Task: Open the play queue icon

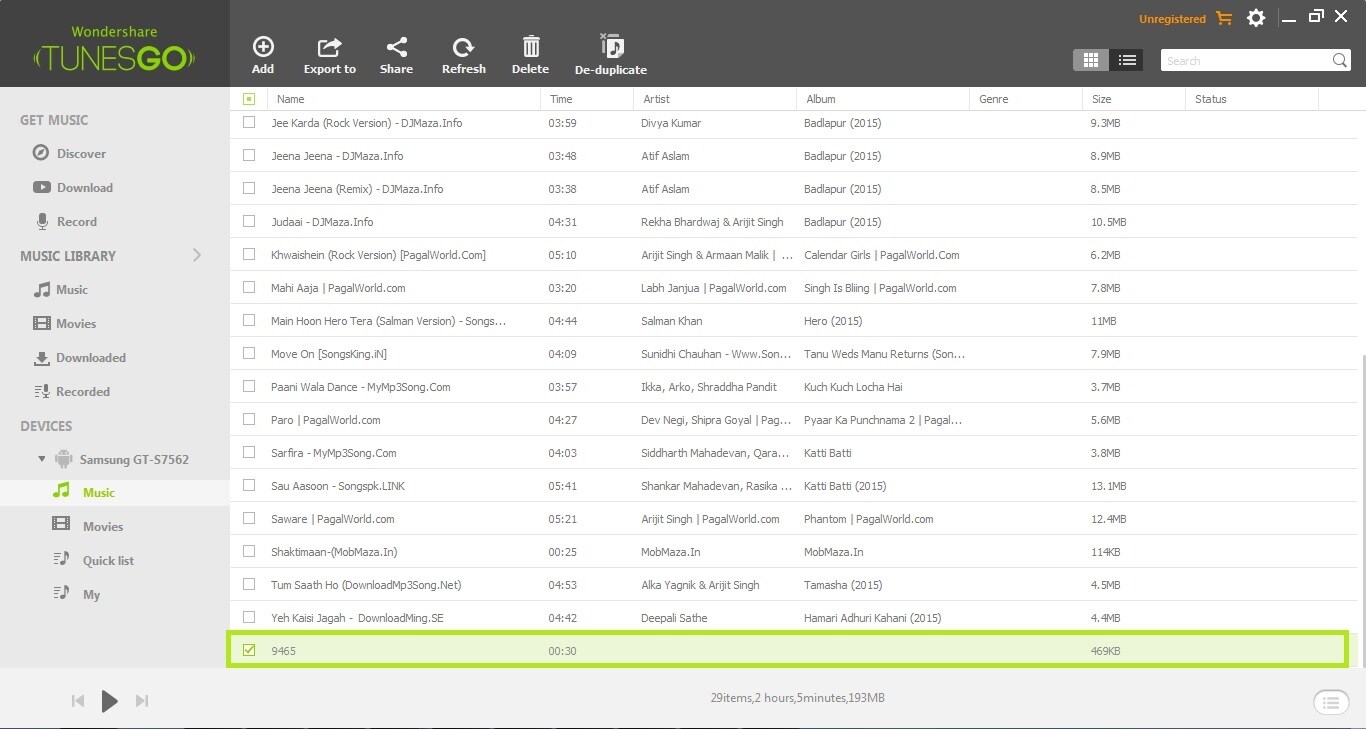Action: tap(1330, 702)
